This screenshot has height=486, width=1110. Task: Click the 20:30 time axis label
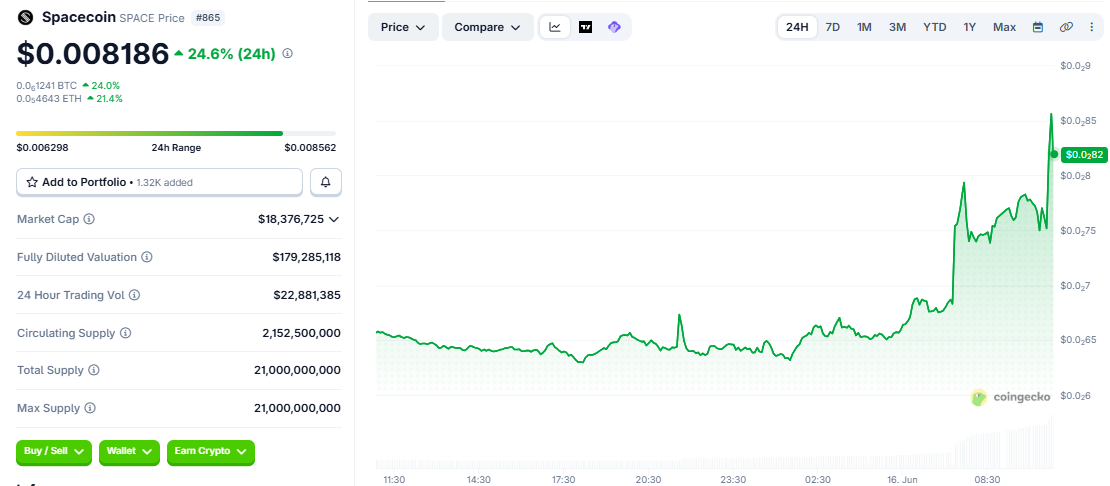pyautogui.click(x=648, y=480)
